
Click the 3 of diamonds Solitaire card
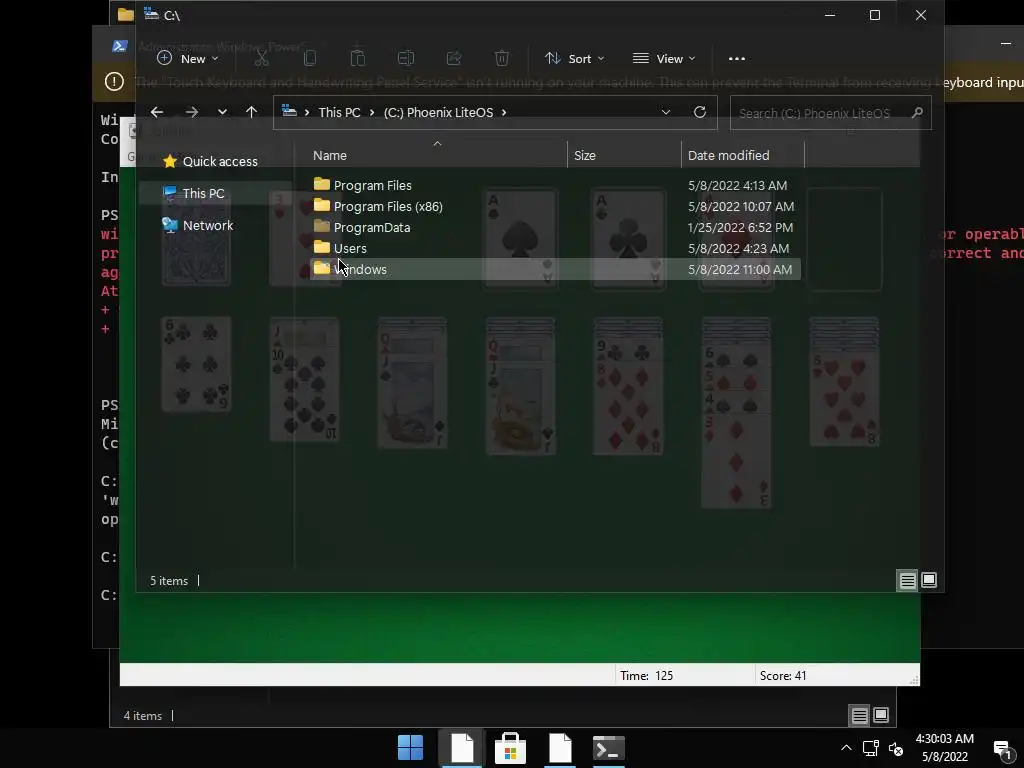coord(736,460)
